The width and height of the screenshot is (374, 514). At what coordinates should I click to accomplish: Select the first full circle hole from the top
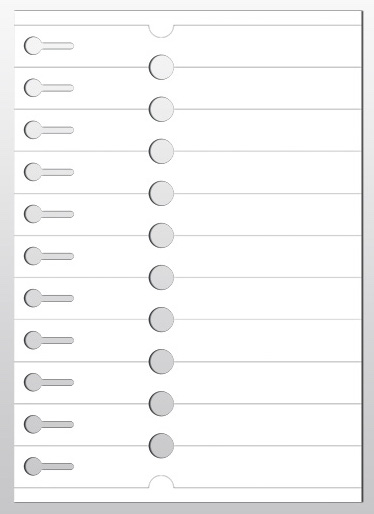(x=161, y=67)
